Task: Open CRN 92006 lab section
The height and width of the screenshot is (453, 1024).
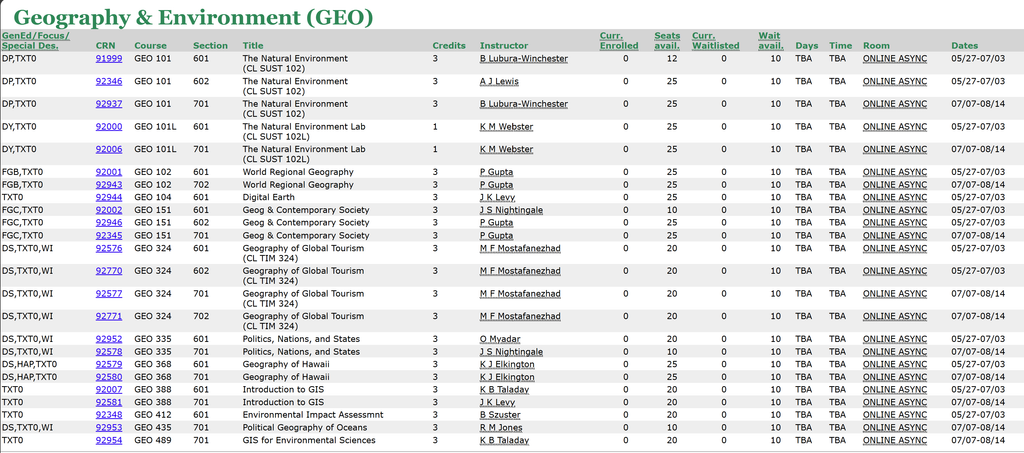Action: click(x=108, y=149)
